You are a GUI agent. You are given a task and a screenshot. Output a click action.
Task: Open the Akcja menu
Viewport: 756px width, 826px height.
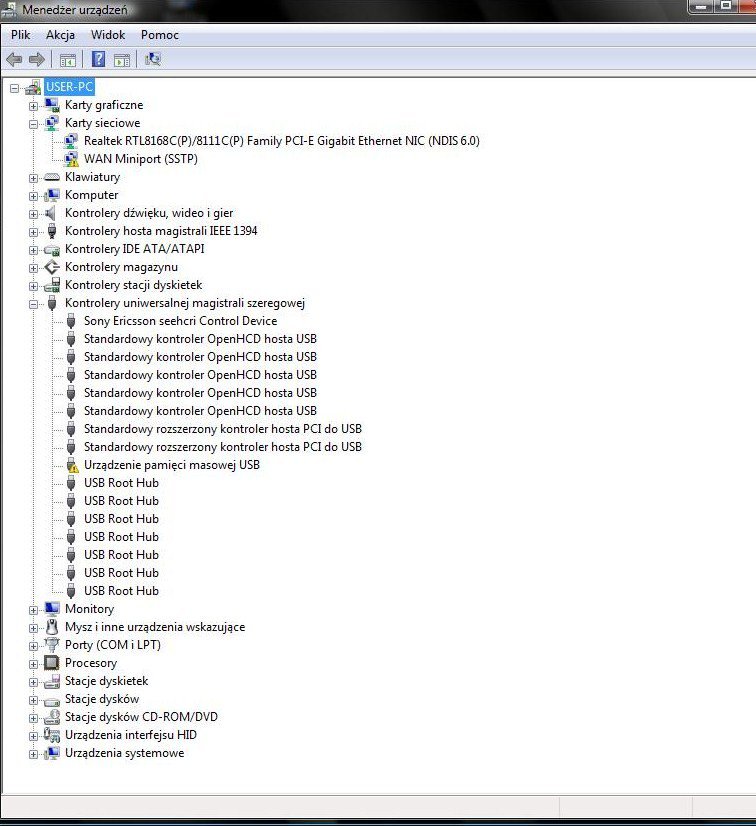tap(60, 35)
